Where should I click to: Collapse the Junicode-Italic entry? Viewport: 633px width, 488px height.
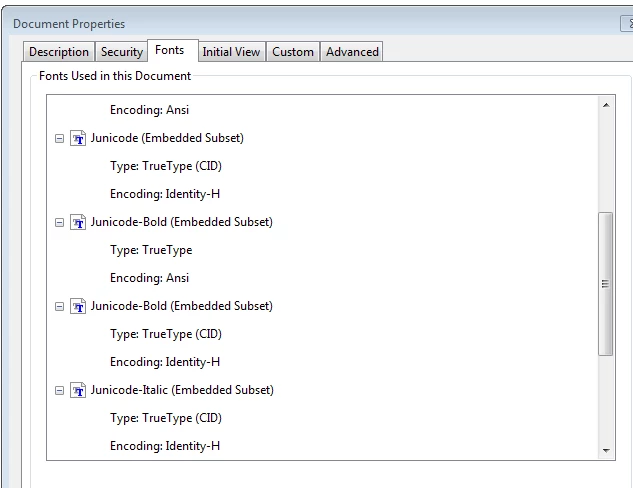(x=59, y=391)
